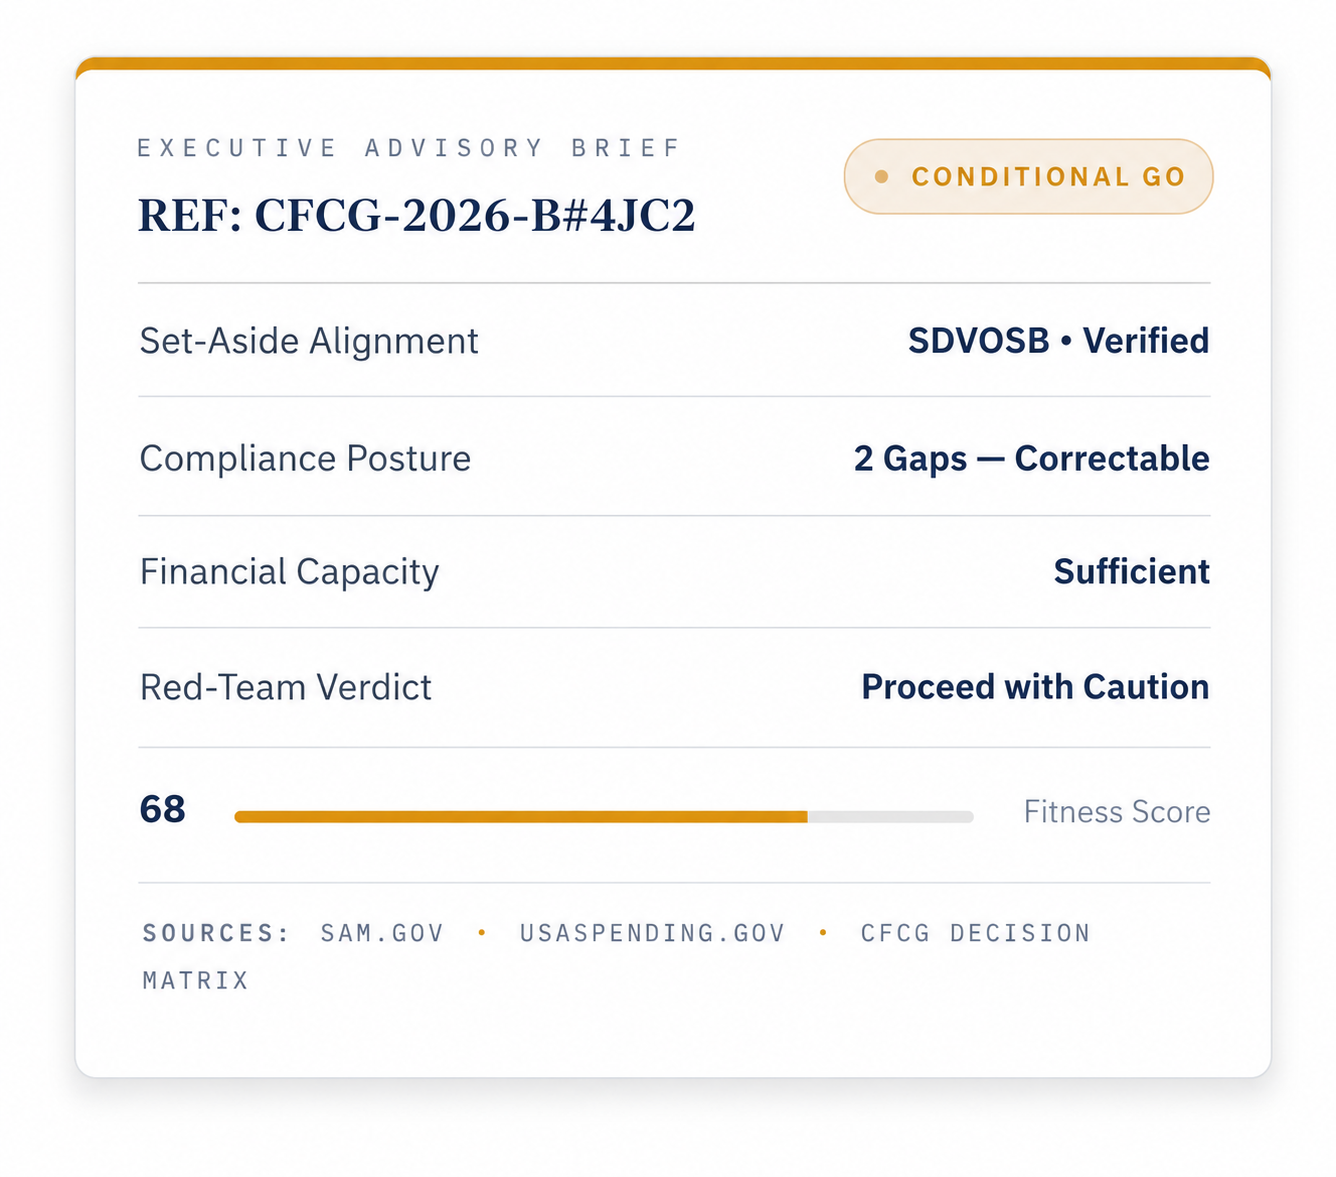Click the SDVOSB • Verified value
Image resolution: width=1336 pixels, height=1177 pixels.
[1058, 341]
